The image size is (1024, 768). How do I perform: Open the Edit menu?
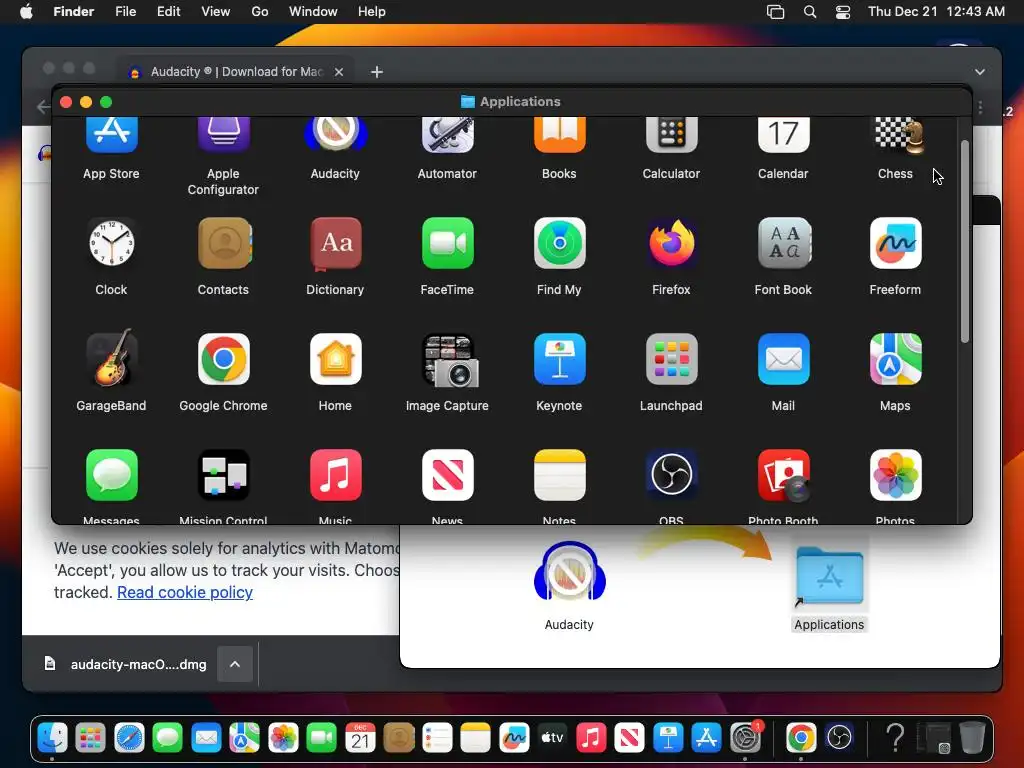point(168,11)
